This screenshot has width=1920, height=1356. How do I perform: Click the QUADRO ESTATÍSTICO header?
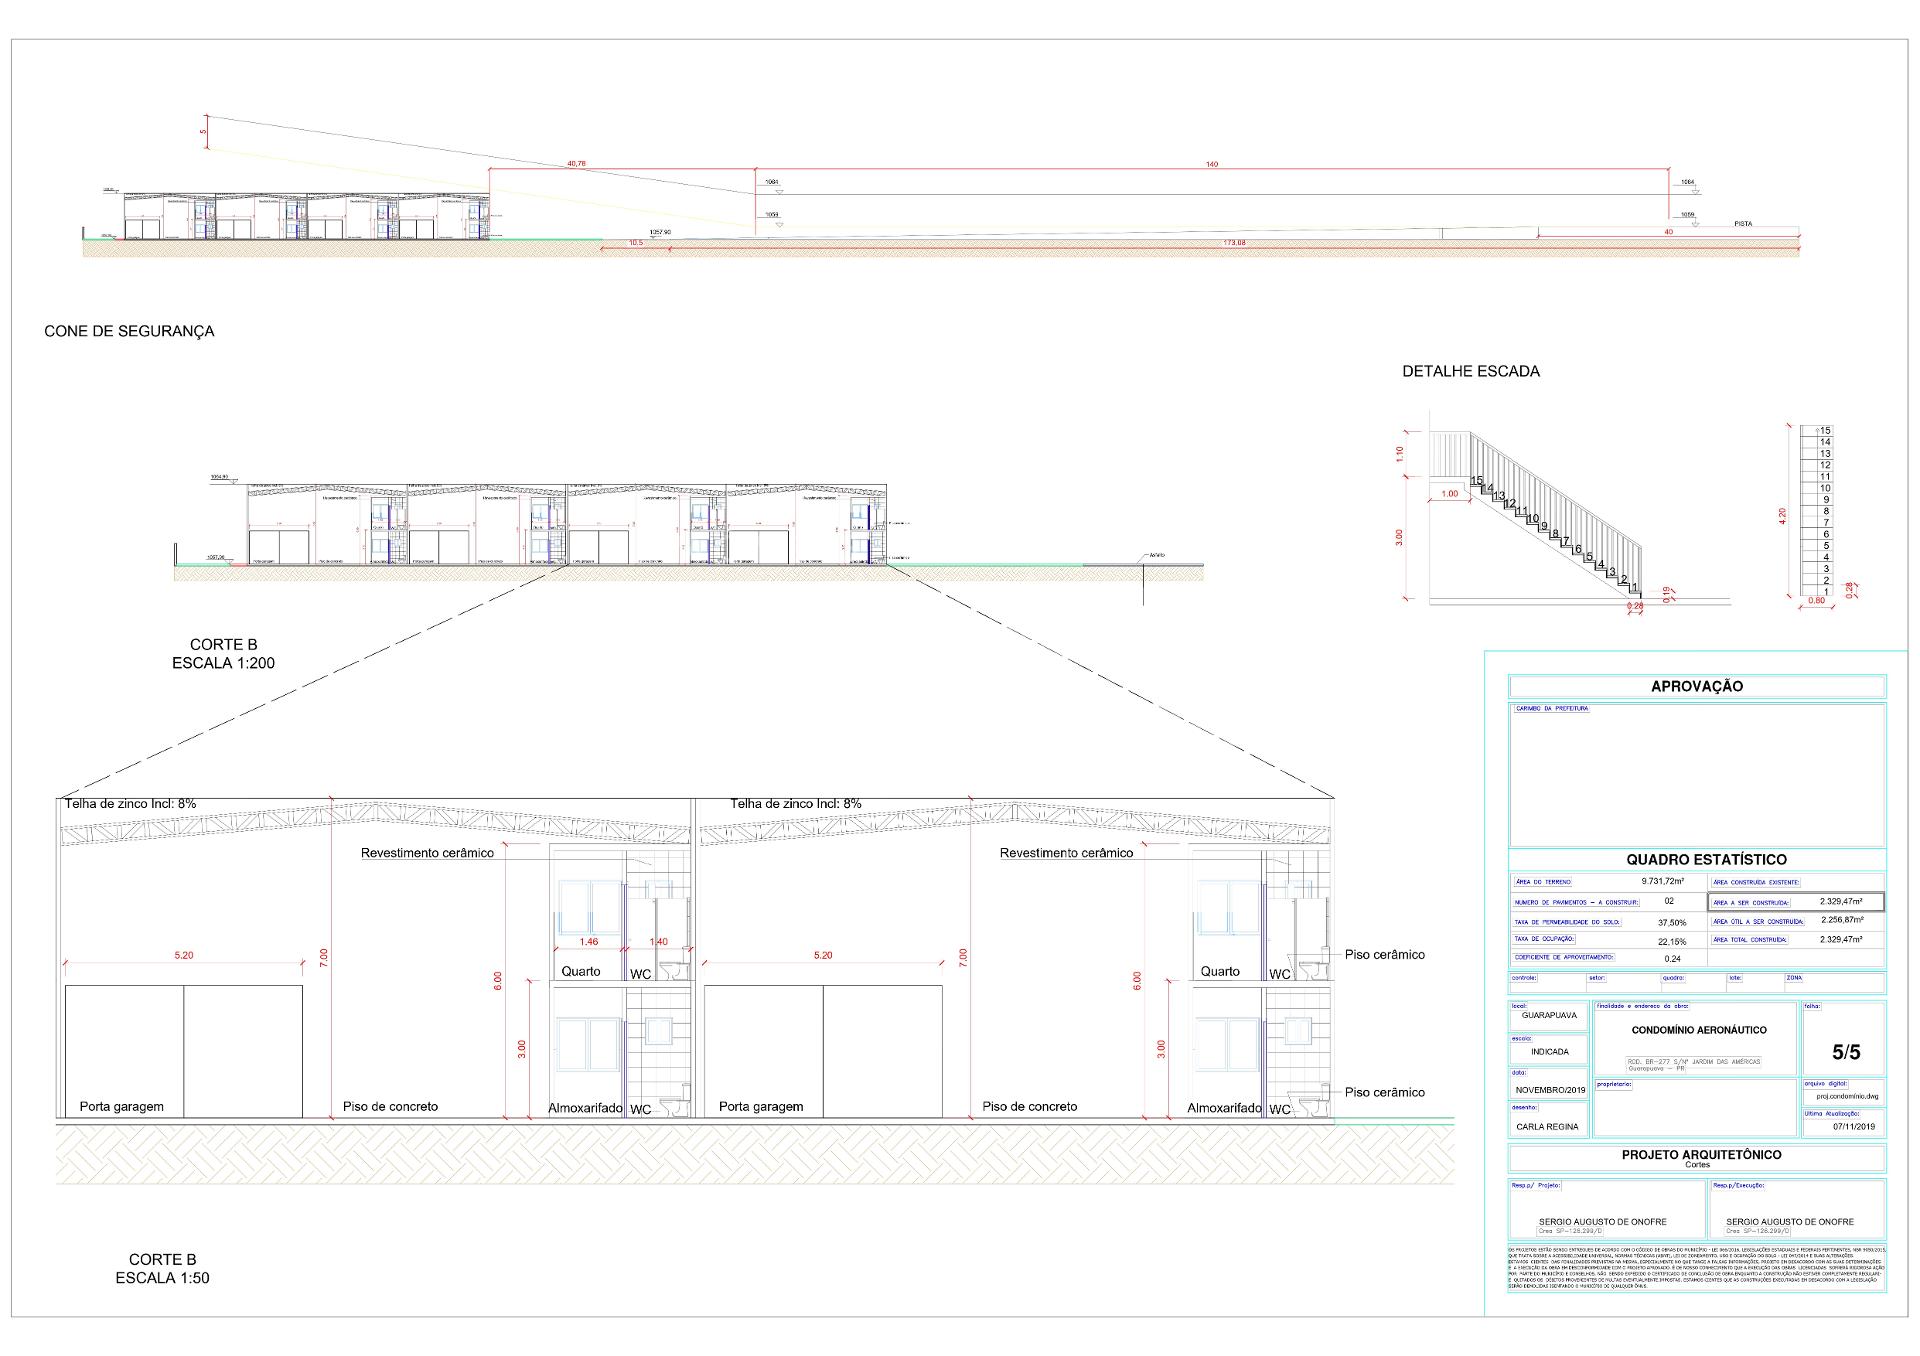[x=1697, y=859]
